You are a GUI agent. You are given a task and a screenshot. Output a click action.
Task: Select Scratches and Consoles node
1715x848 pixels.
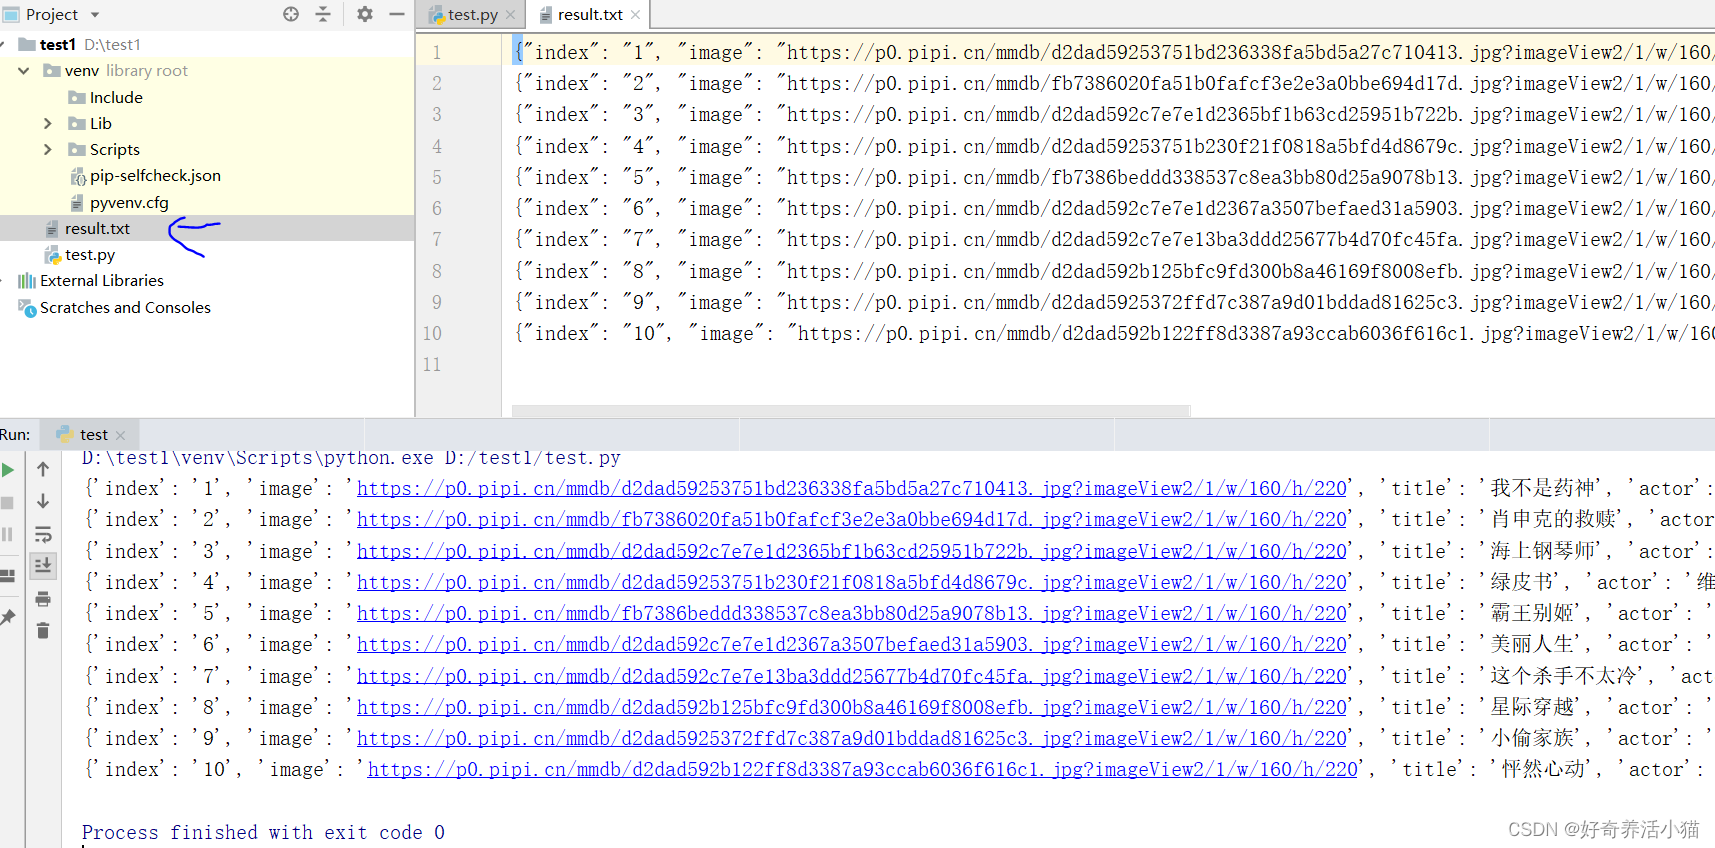(x=115, y=307)
